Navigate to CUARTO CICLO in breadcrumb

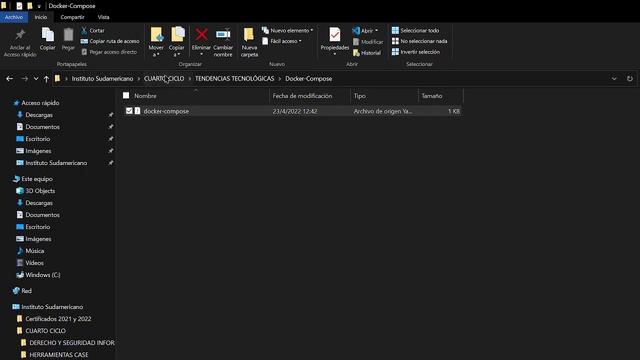point(164,79)
